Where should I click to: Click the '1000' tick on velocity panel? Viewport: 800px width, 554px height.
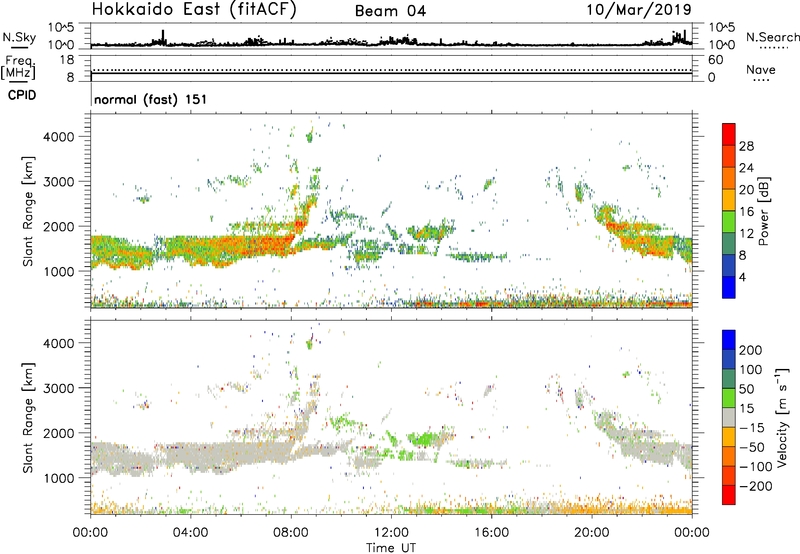coord(59,478)
